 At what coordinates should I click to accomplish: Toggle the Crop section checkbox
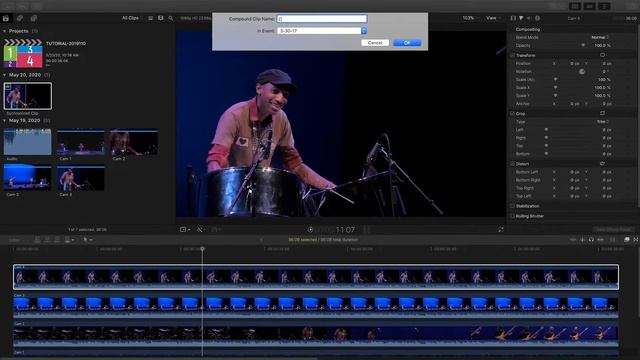click(x=512, y=113)
